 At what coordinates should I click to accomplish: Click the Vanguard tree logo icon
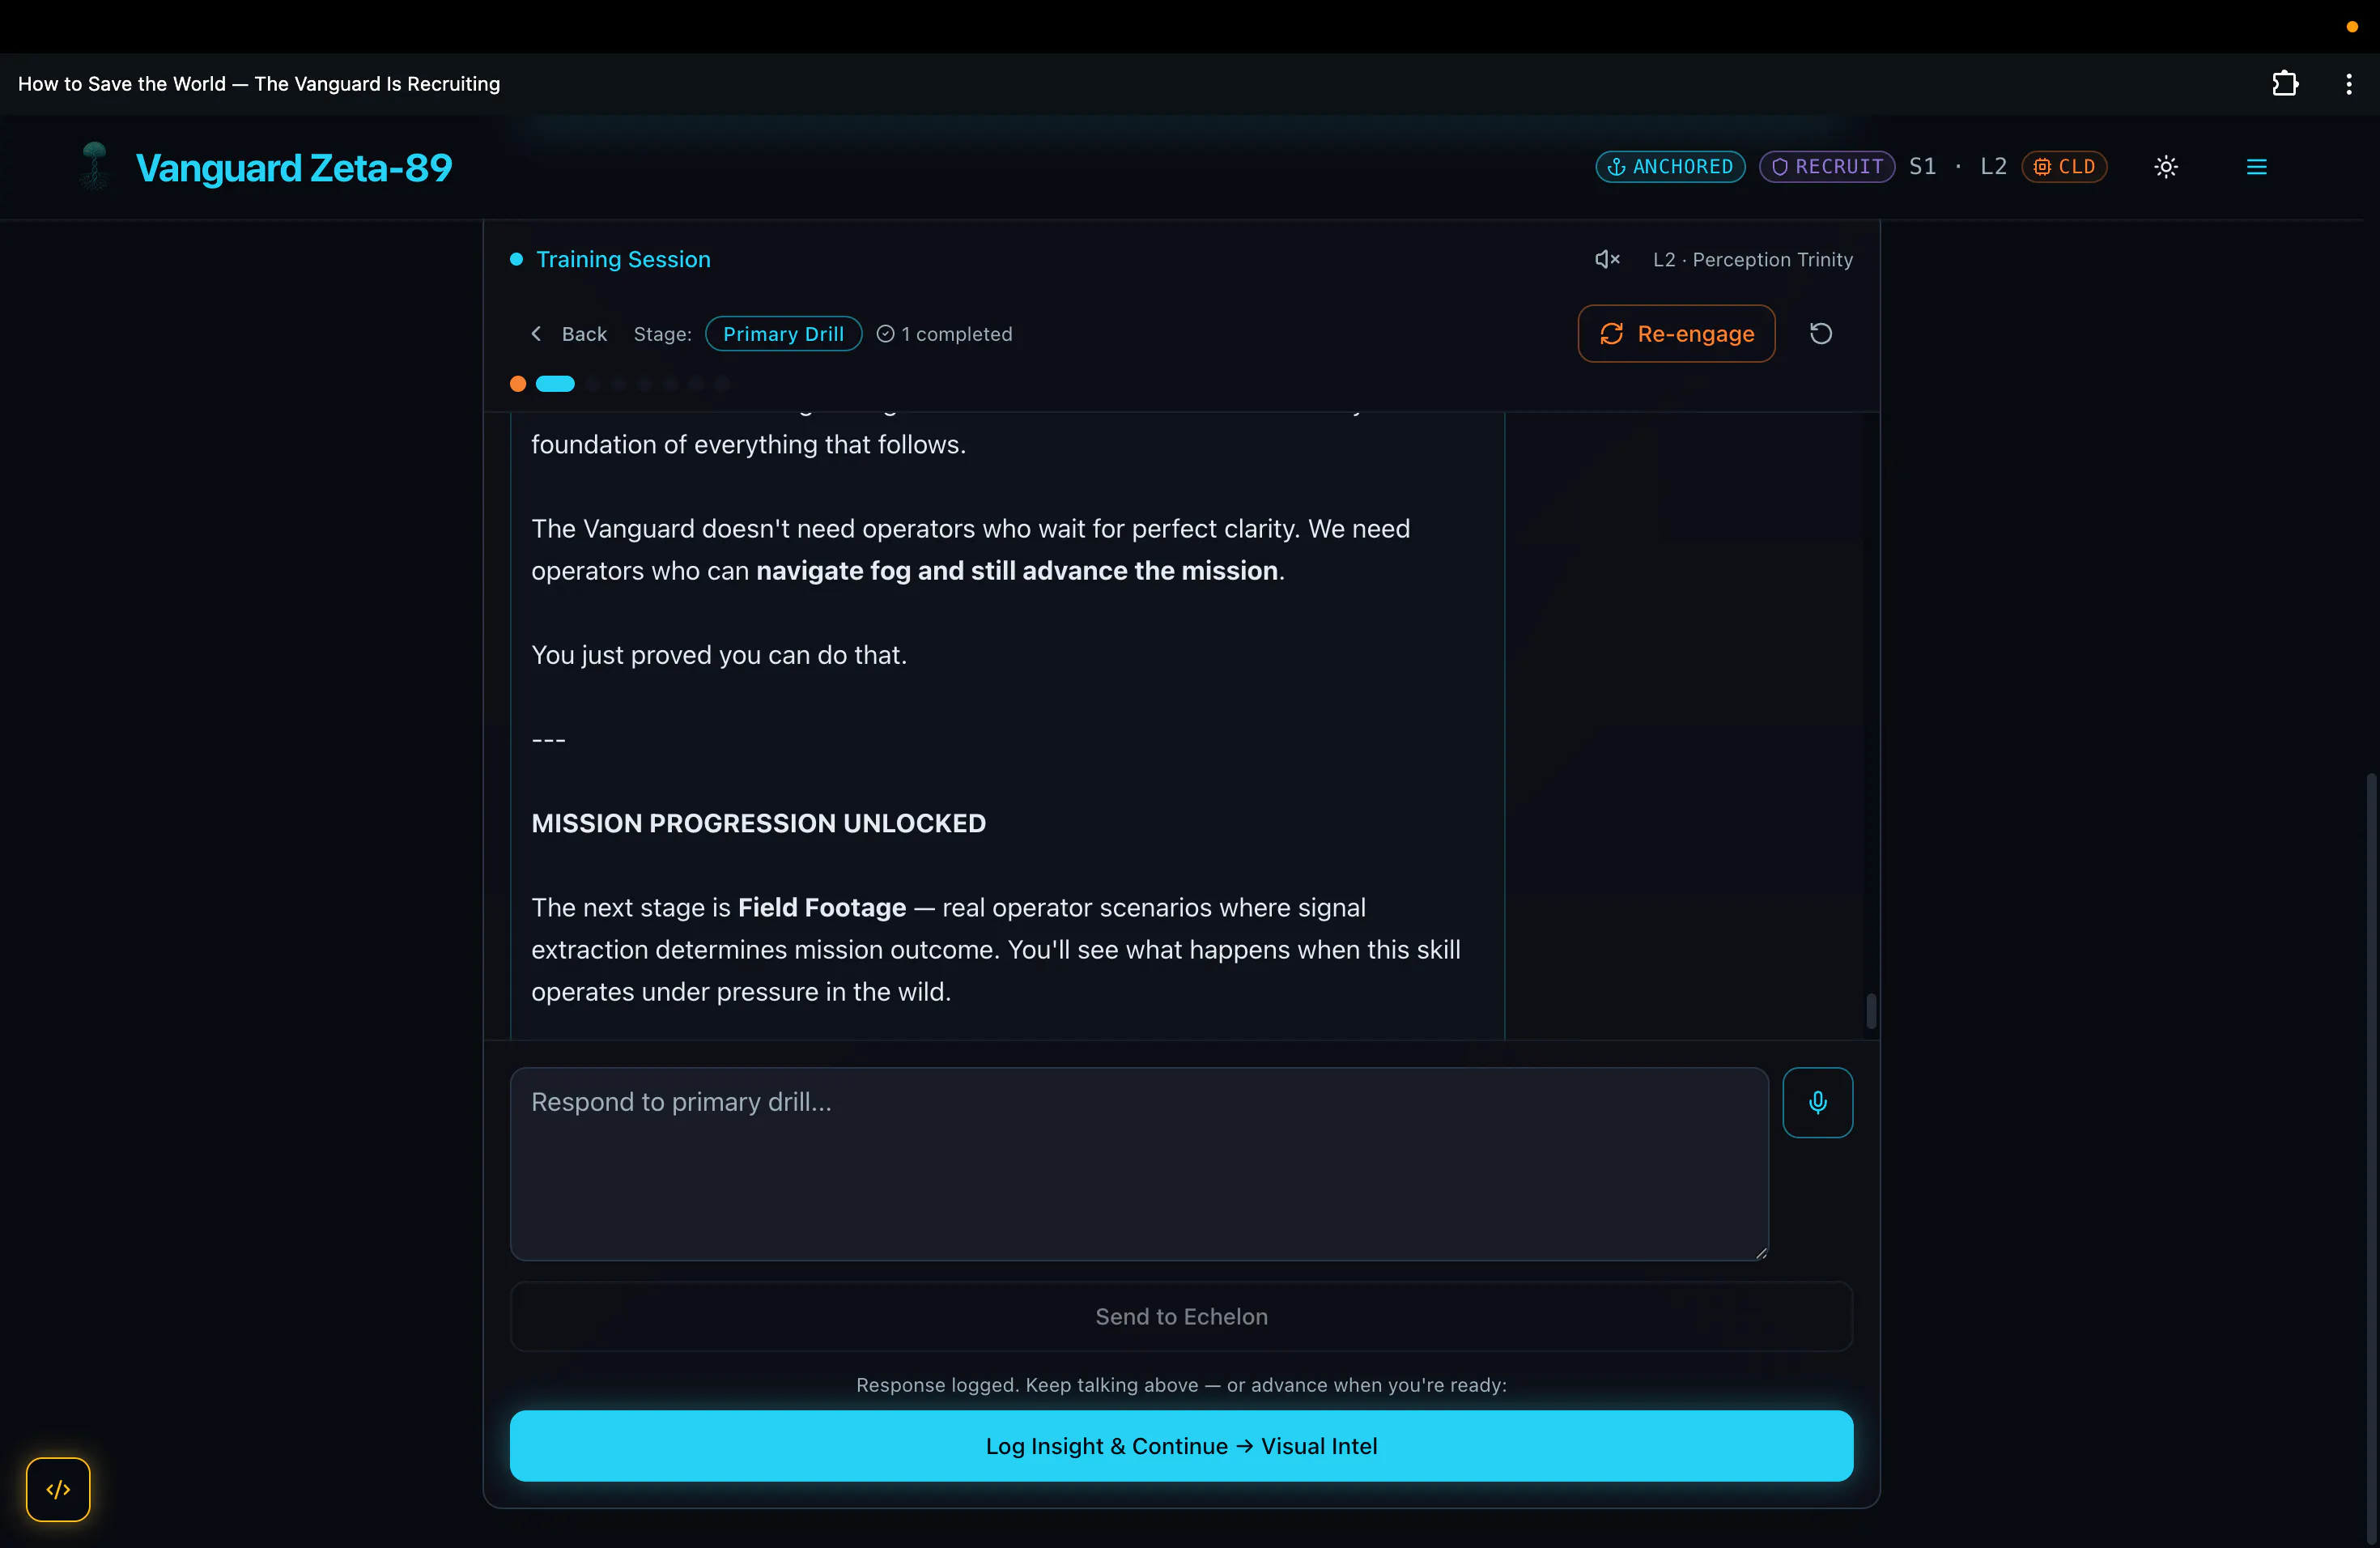tap(94, 166)
